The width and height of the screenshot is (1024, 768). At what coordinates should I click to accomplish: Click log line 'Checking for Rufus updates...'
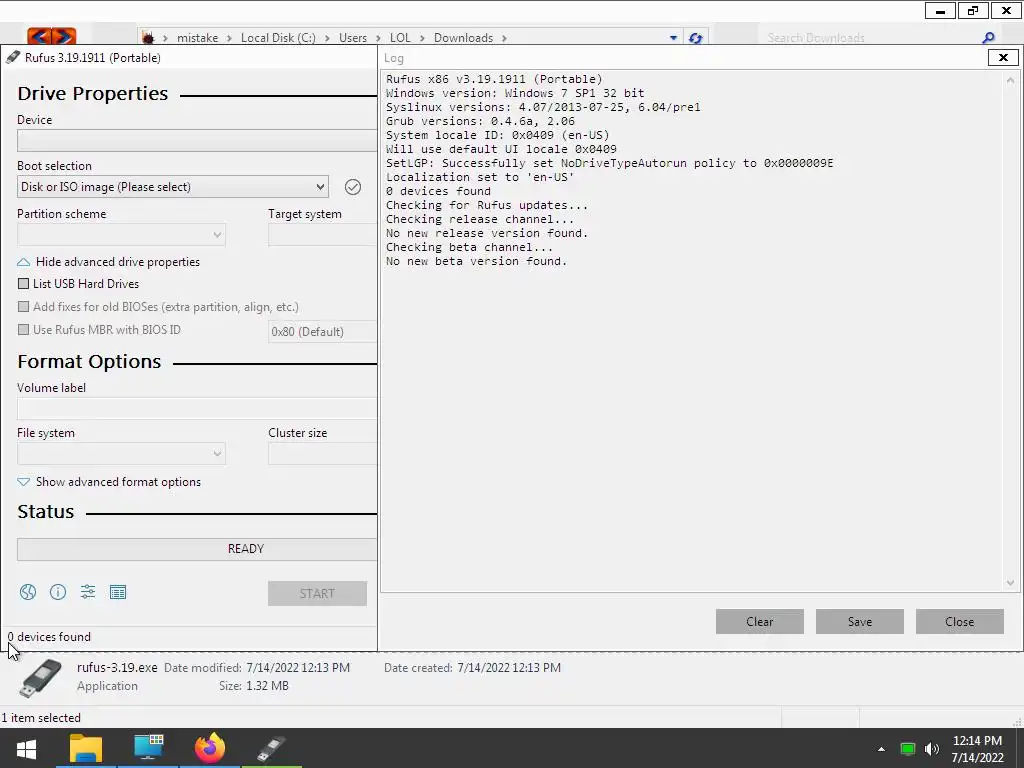click(x=487, y=205)
